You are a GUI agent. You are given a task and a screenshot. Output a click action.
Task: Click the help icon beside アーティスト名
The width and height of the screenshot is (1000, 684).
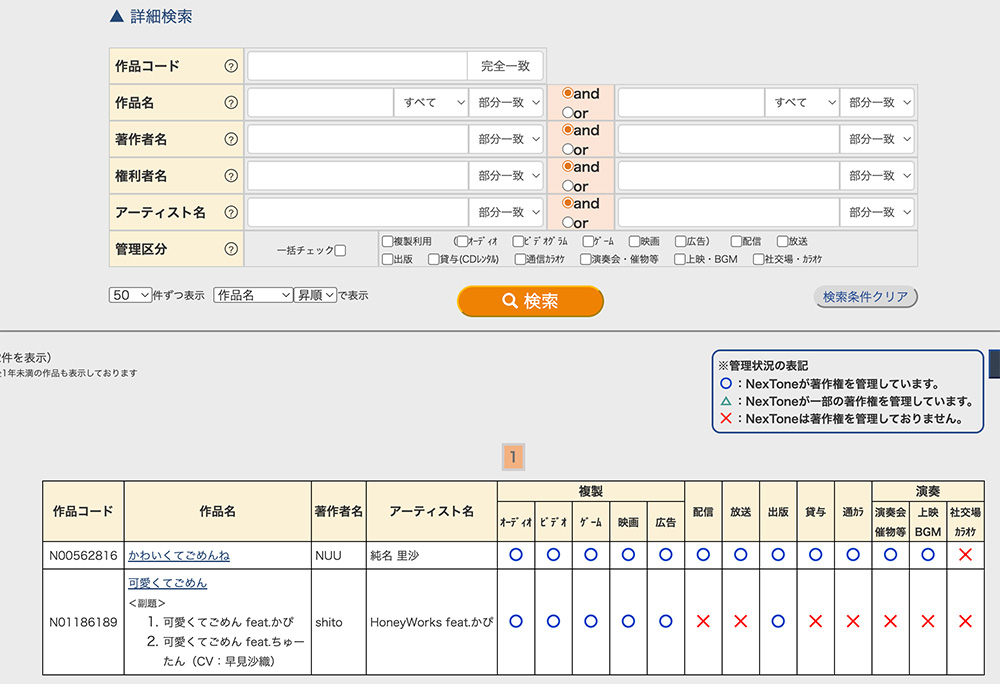tap(231, 212)
